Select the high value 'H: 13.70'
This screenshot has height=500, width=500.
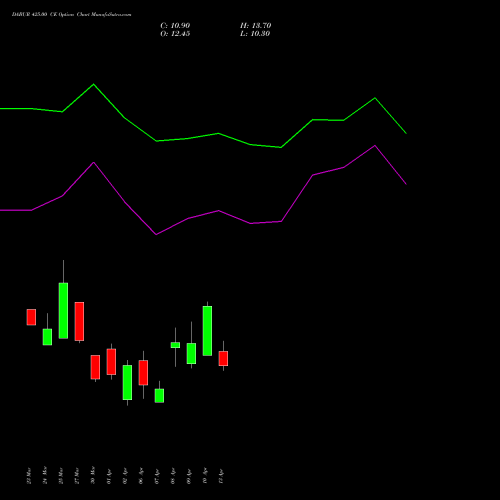(x=255, y=26)
